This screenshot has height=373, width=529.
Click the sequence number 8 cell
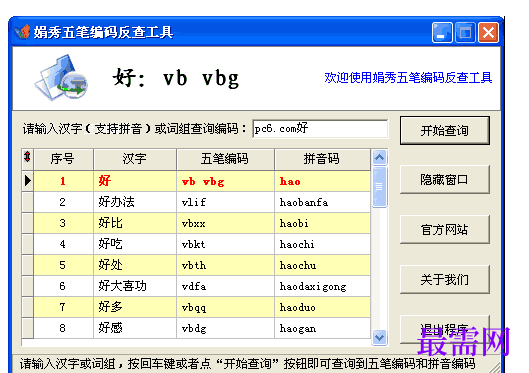(63, 328)
